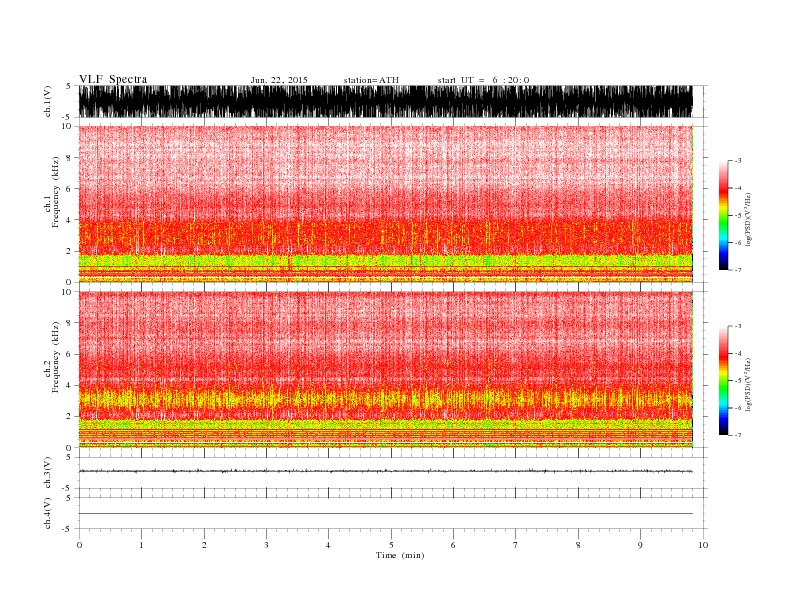Click the 6 kHz tick label on ch.1 spectrogram
Image resolution: width=792 pixels, height=612 pixels.
(x=69, y=189)
